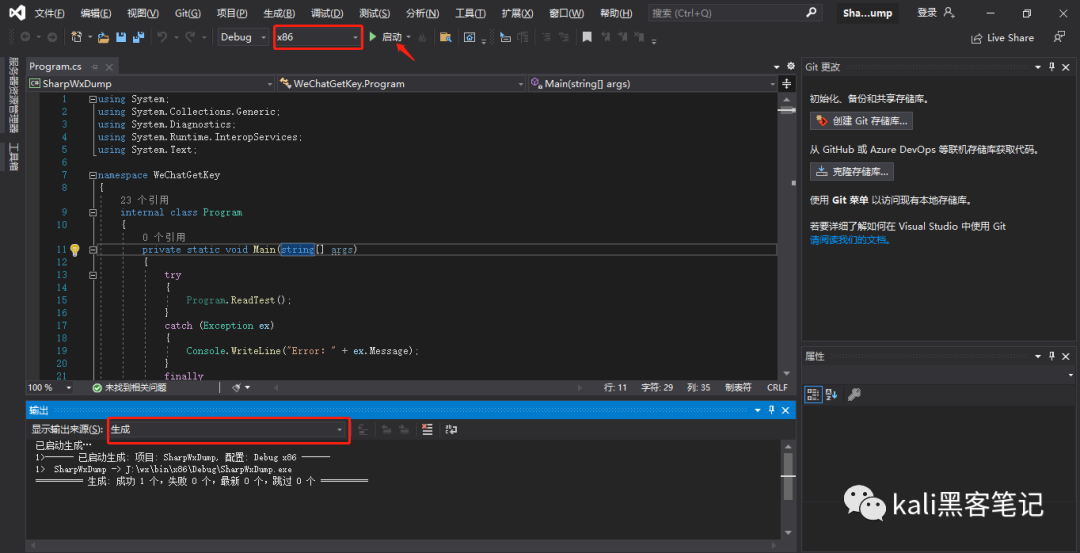Viewport: 1080px width, 553px height.
Task: Open the x86 platform dropdown
Action: 318,37
